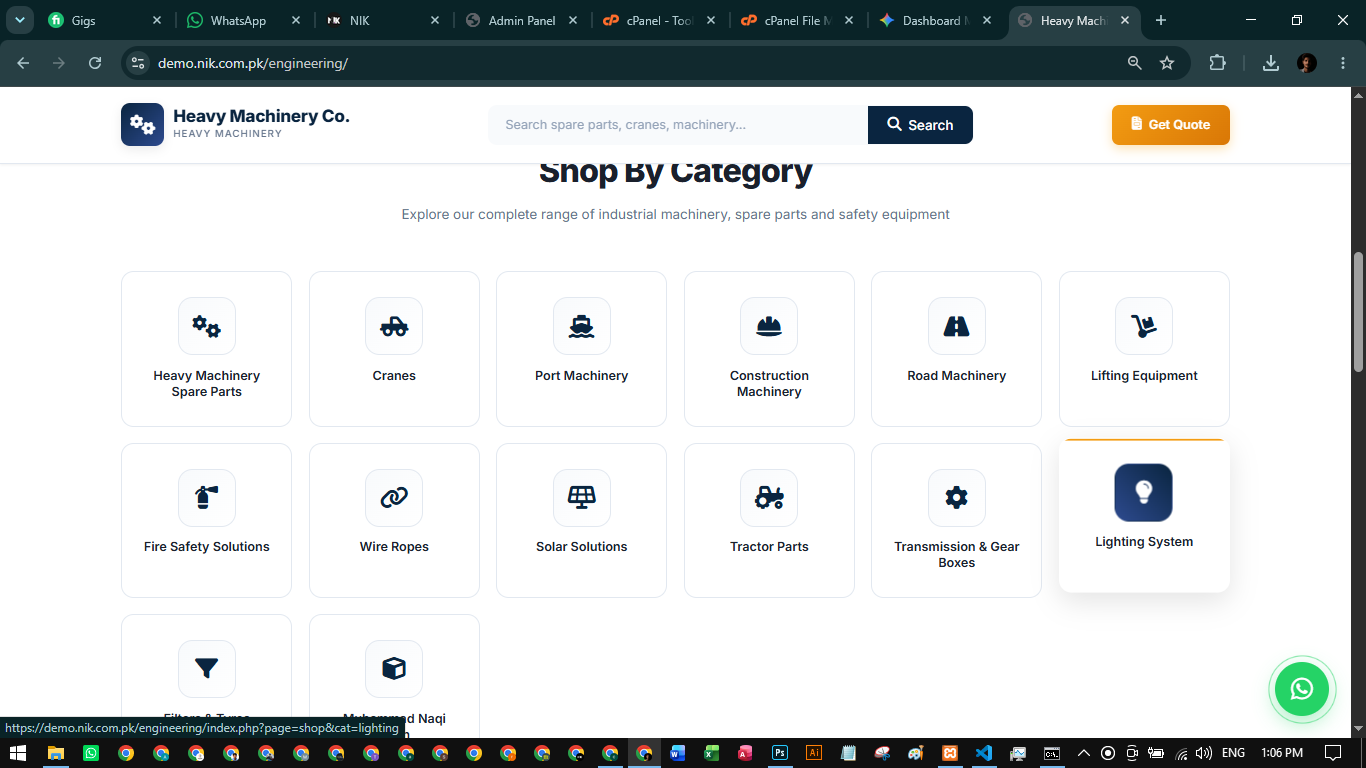Click the page vertical scrollbar thumb
This screenshot has height=768, width=1366.
(x=1358, y=312)
